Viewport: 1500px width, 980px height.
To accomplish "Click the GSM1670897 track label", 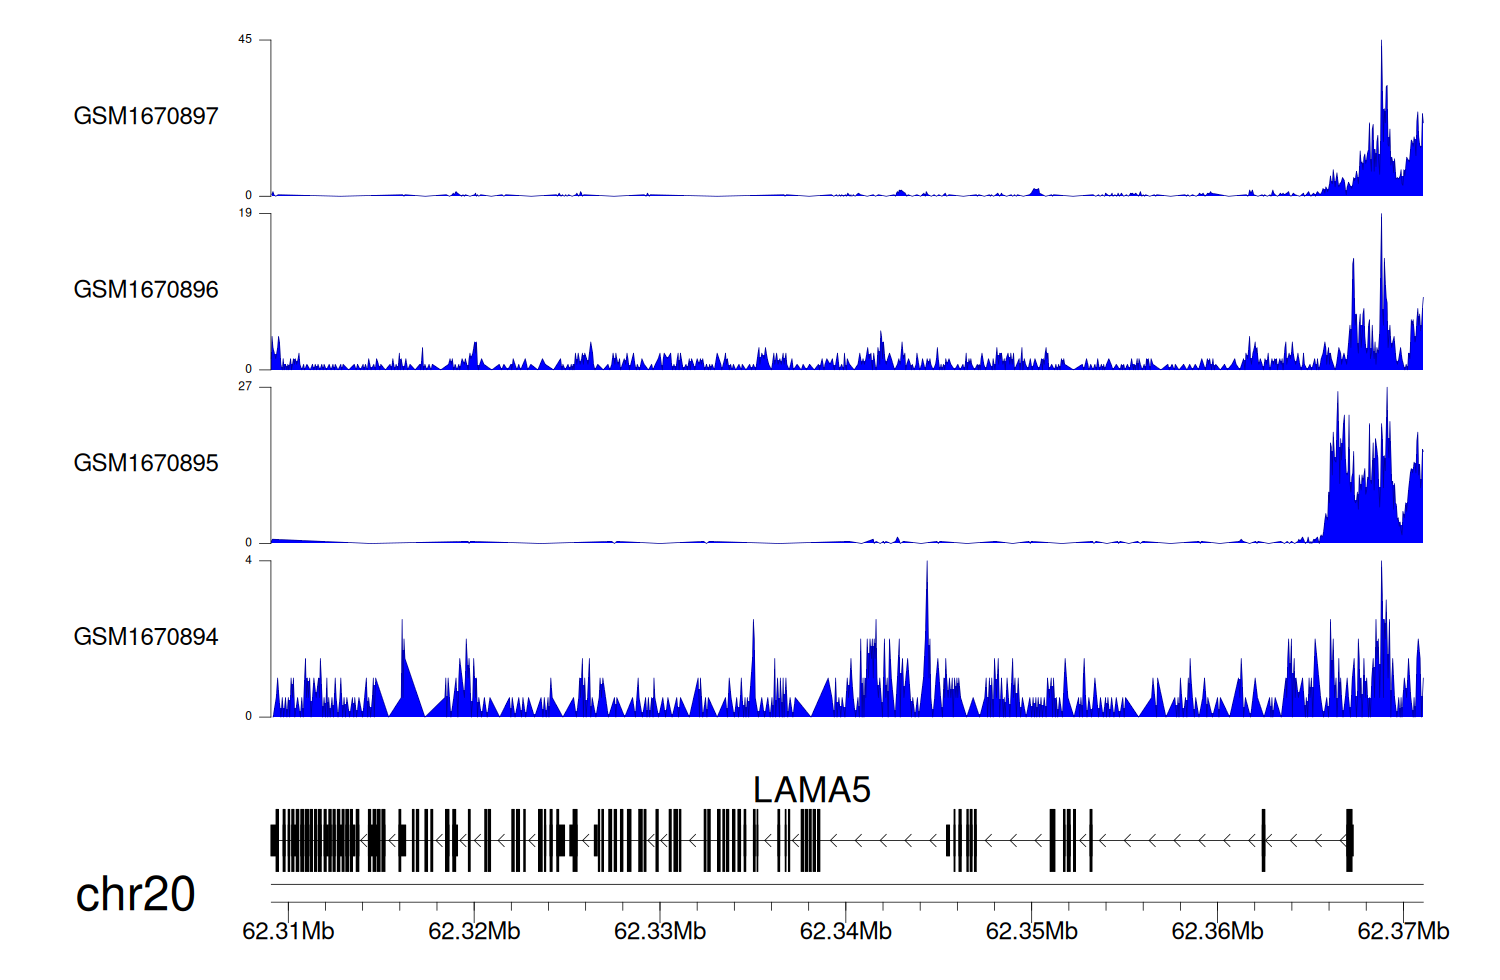I will (x=146, y=116).
